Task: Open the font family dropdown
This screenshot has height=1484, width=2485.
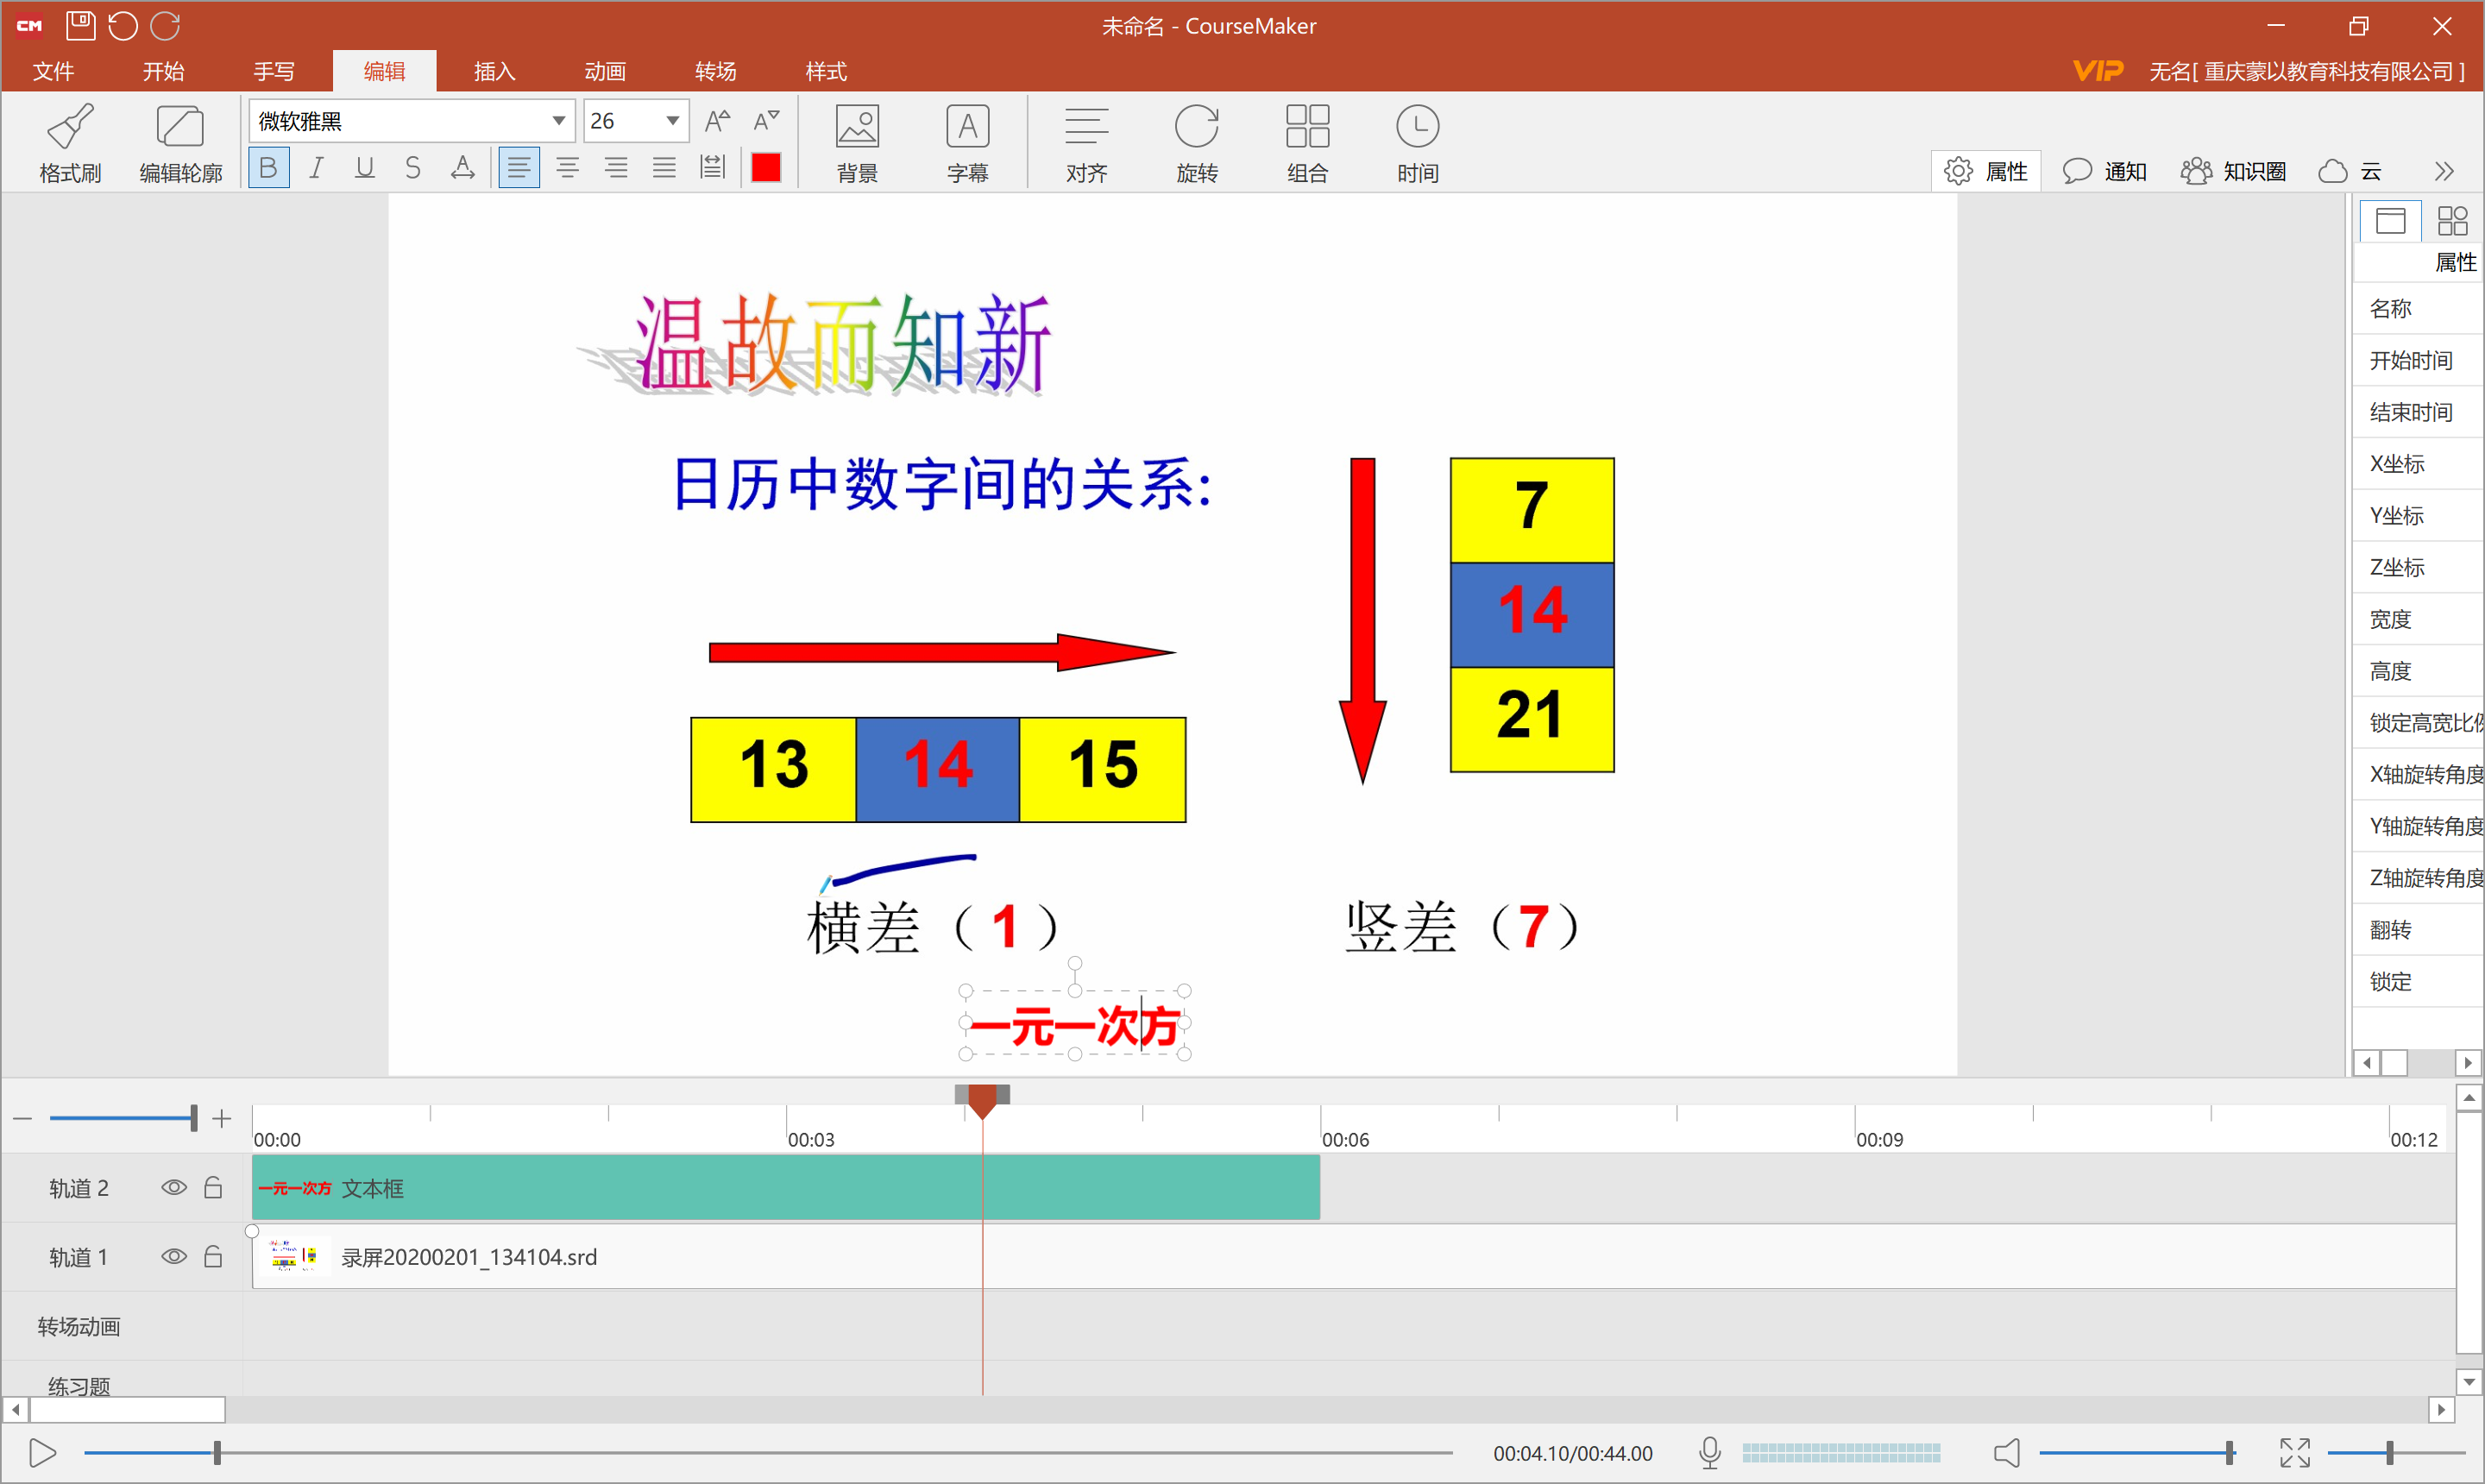Action: tap(557, 120)
